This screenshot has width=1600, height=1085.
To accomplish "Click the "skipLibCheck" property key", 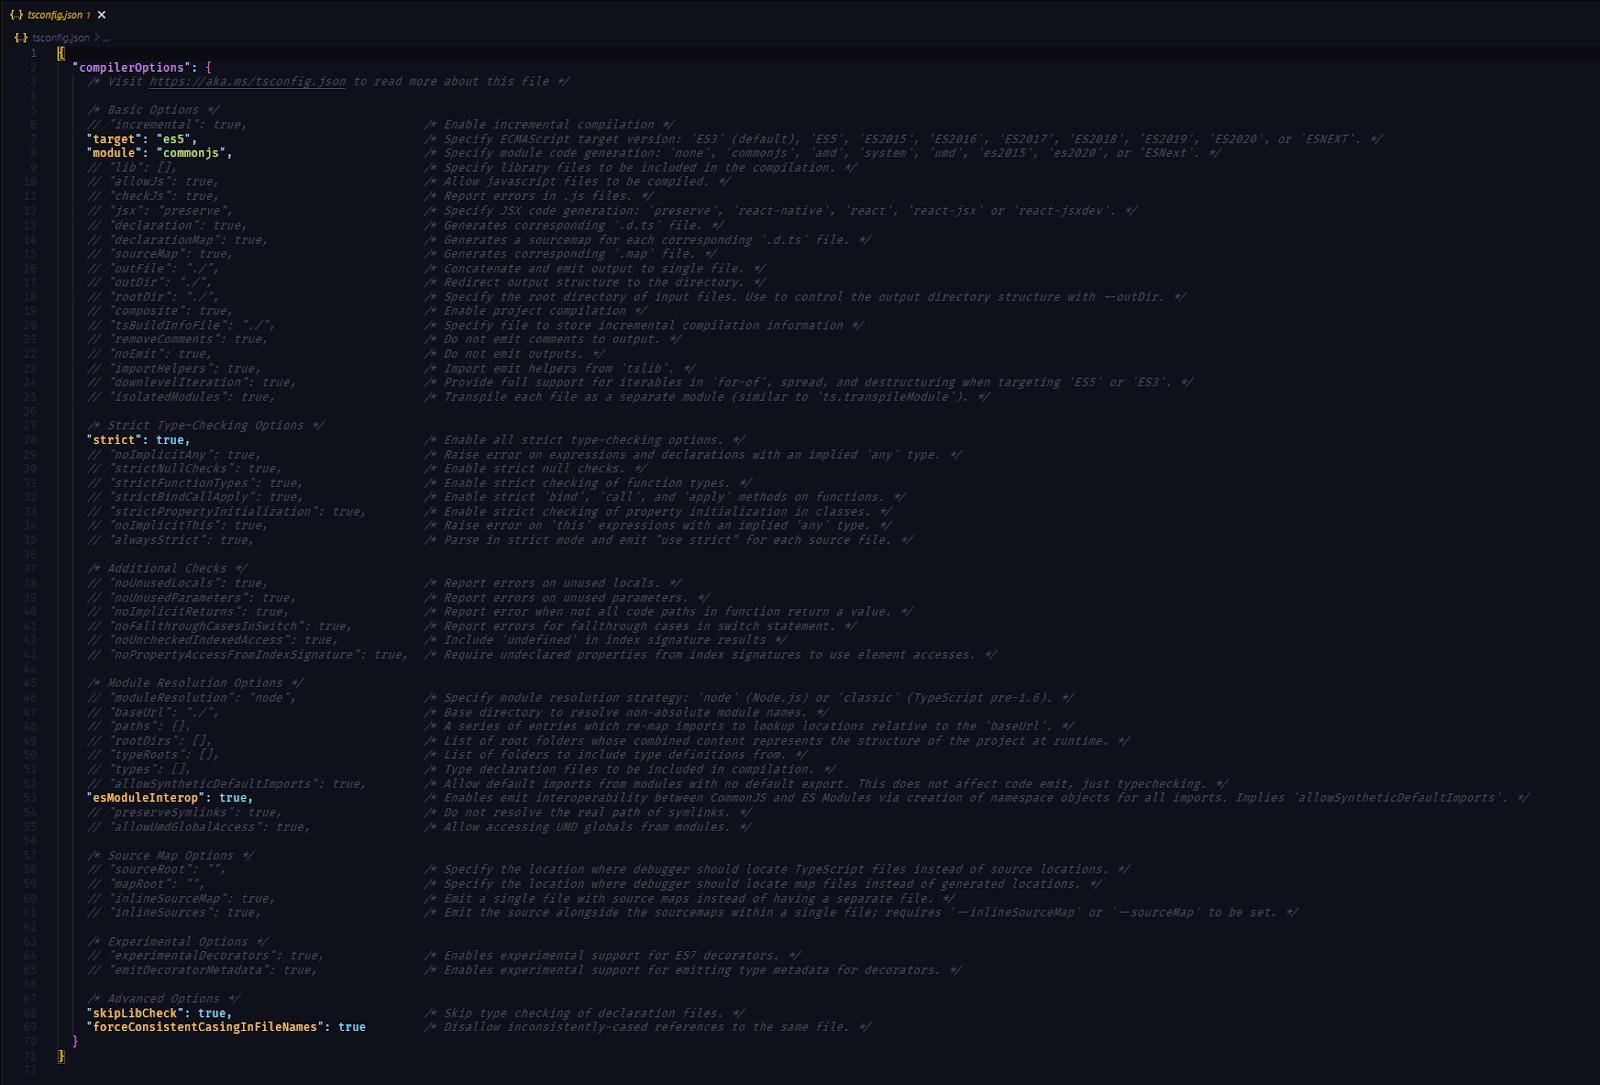I will point(135,1013).
